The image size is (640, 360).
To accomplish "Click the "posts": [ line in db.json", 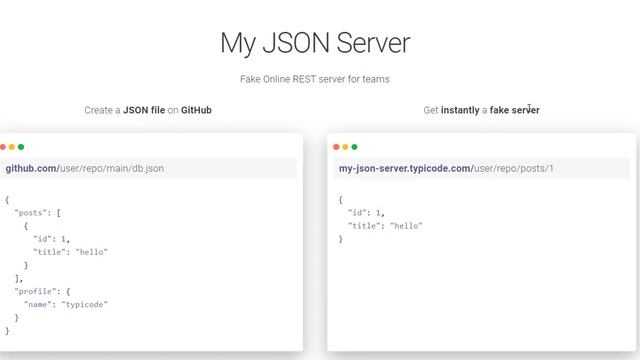I will 38,213.
